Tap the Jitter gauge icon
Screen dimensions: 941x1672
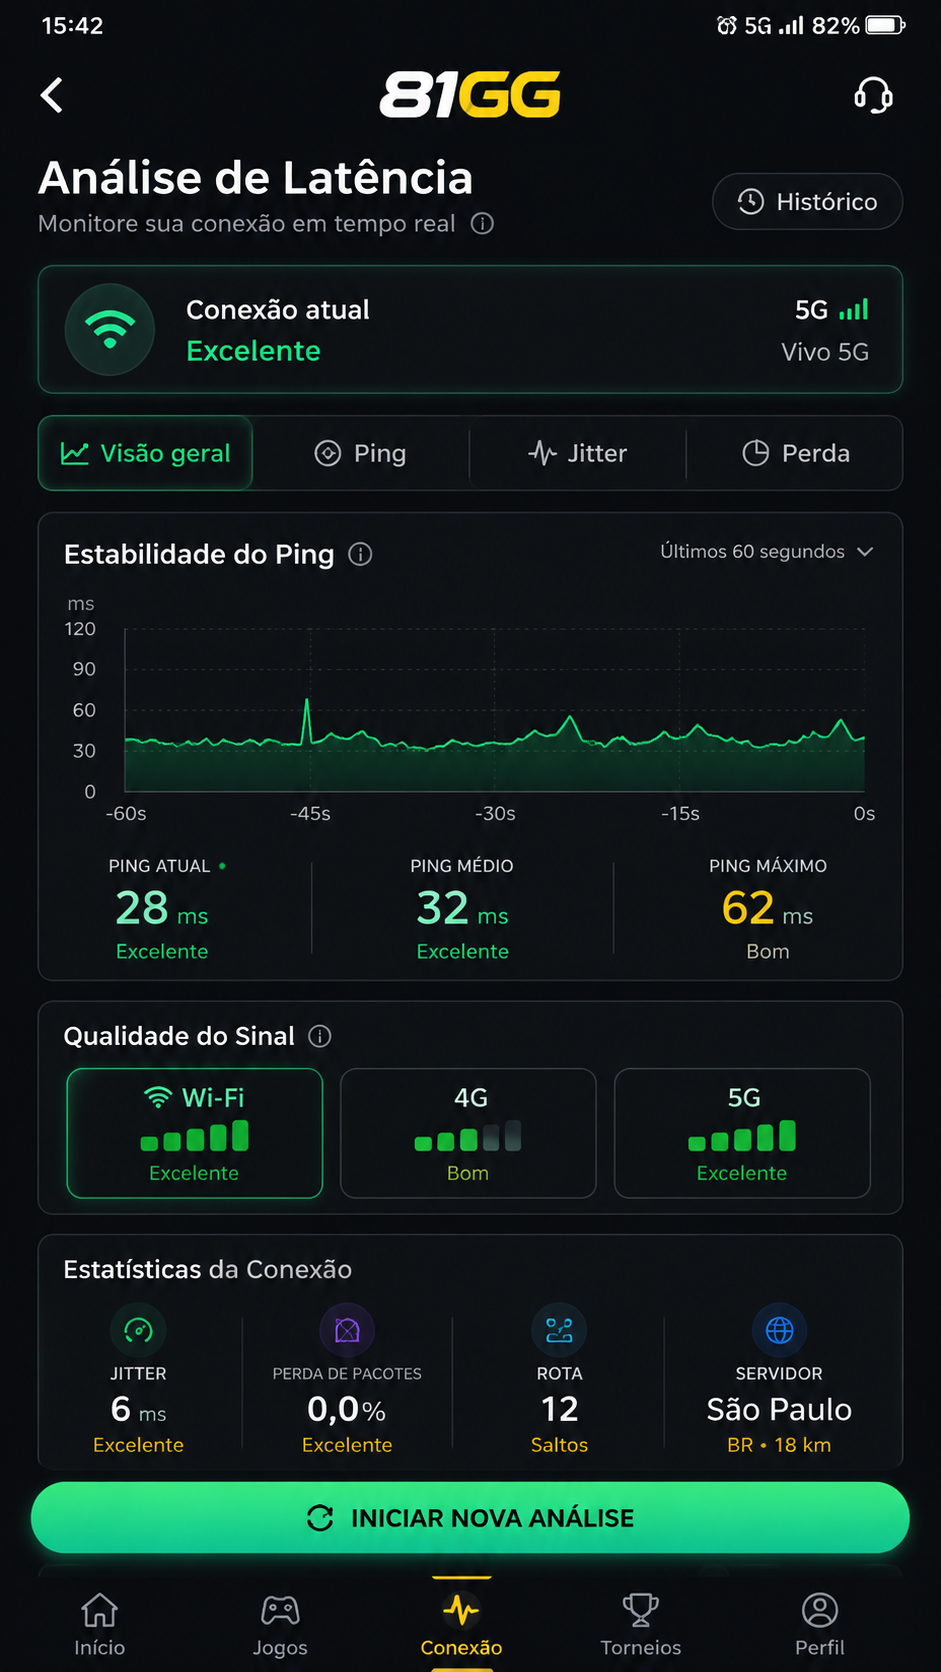coord(138,1330)
